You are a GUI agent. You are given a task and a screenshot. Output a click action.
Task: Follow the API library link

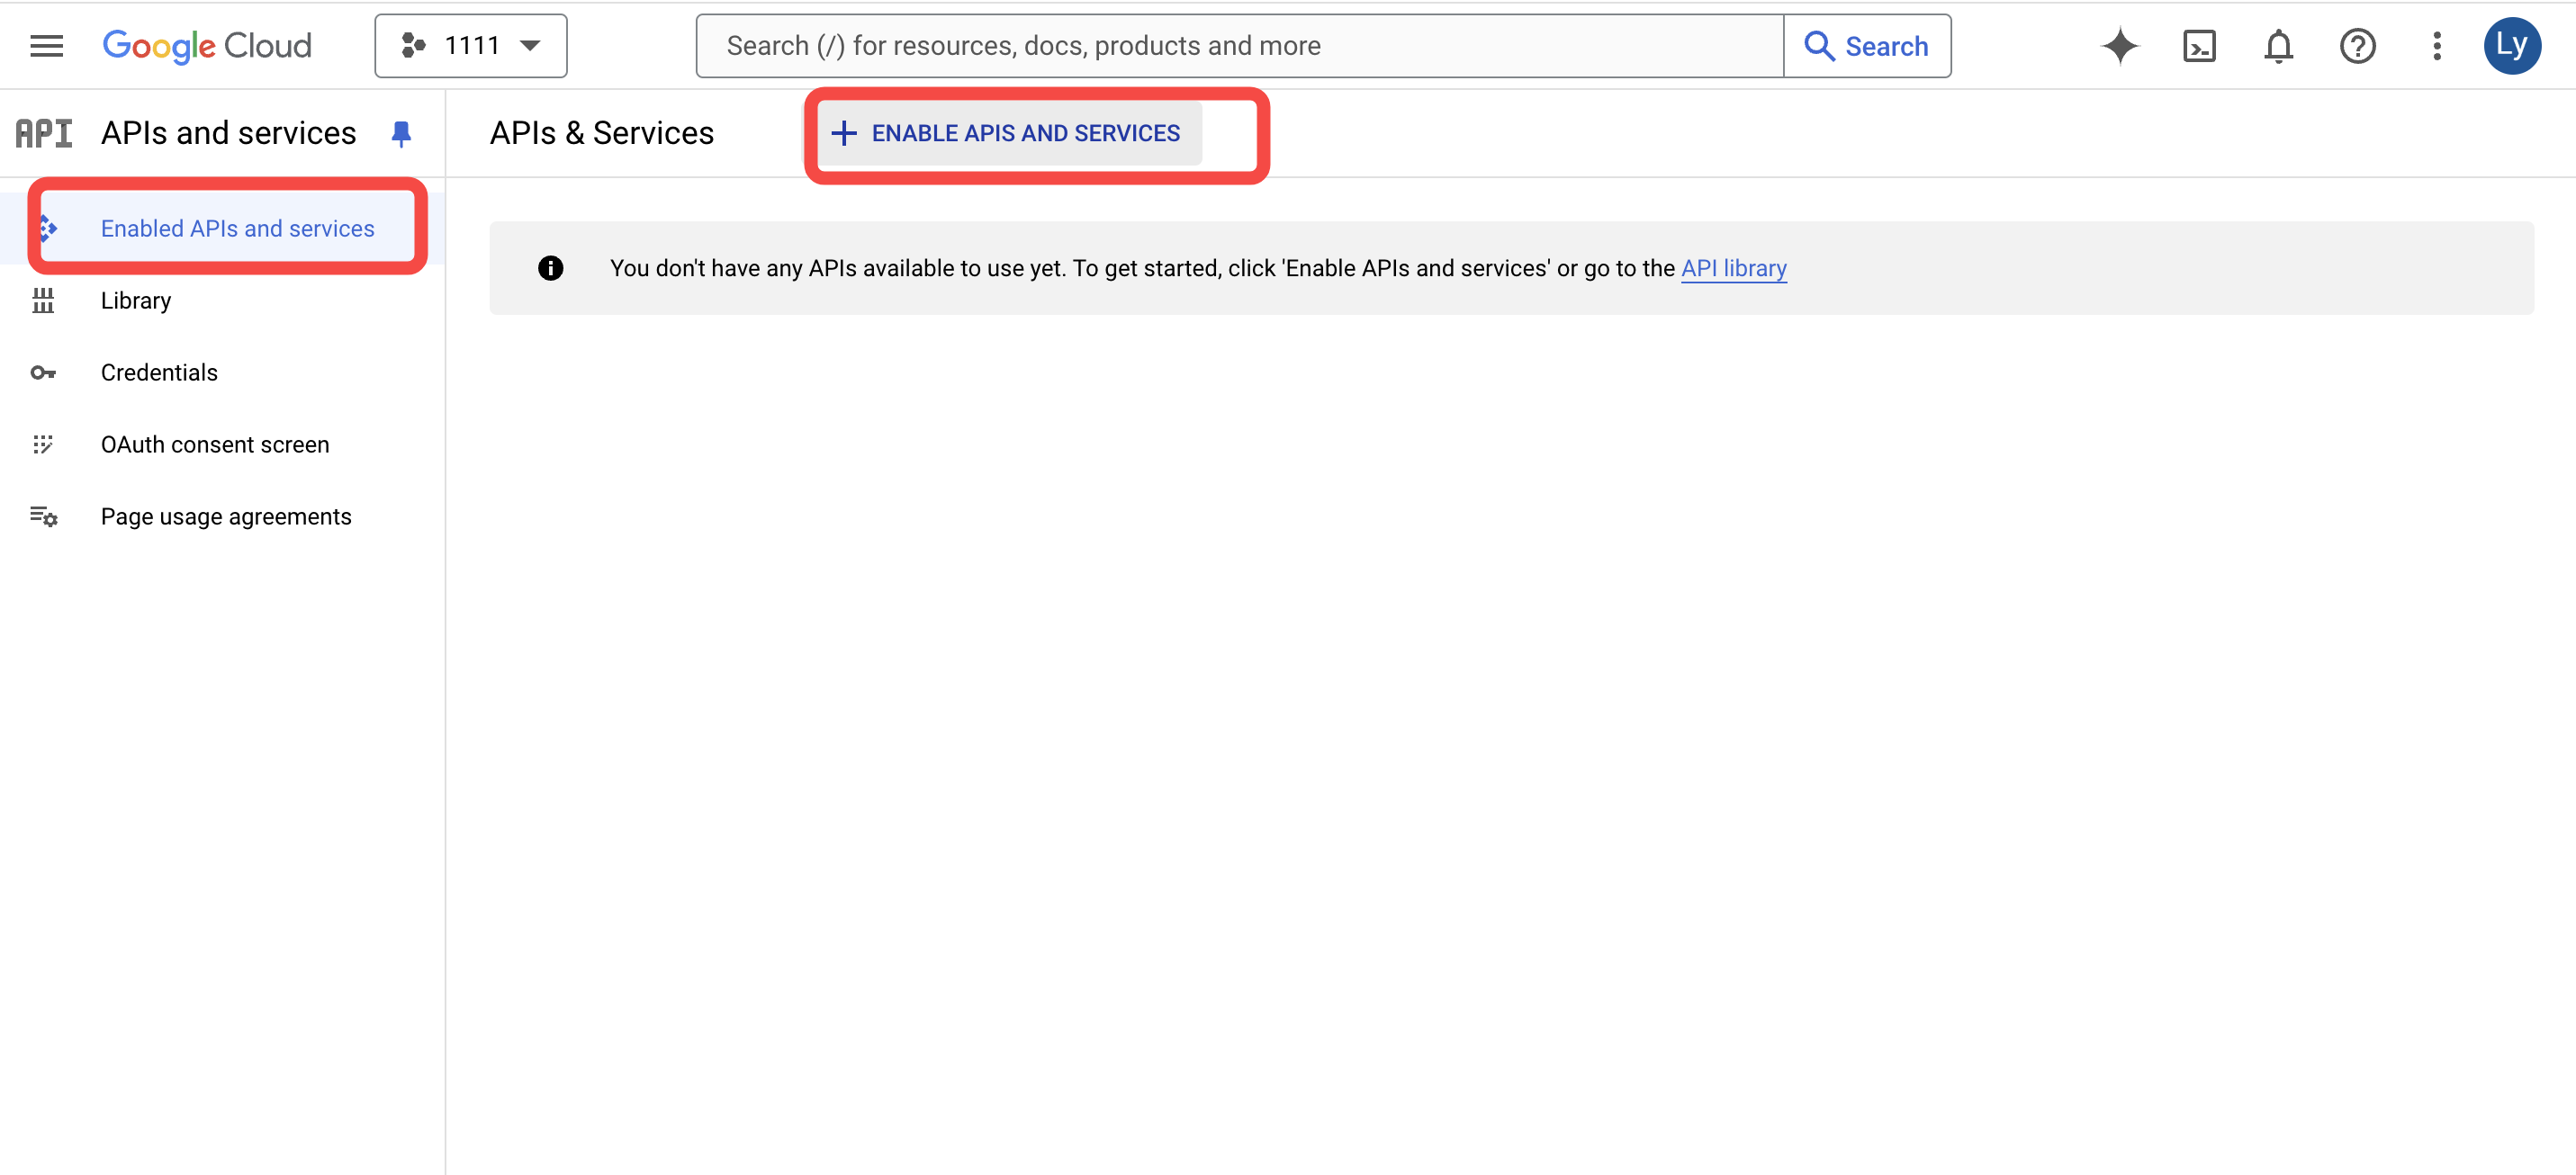tap(1733, 268)
